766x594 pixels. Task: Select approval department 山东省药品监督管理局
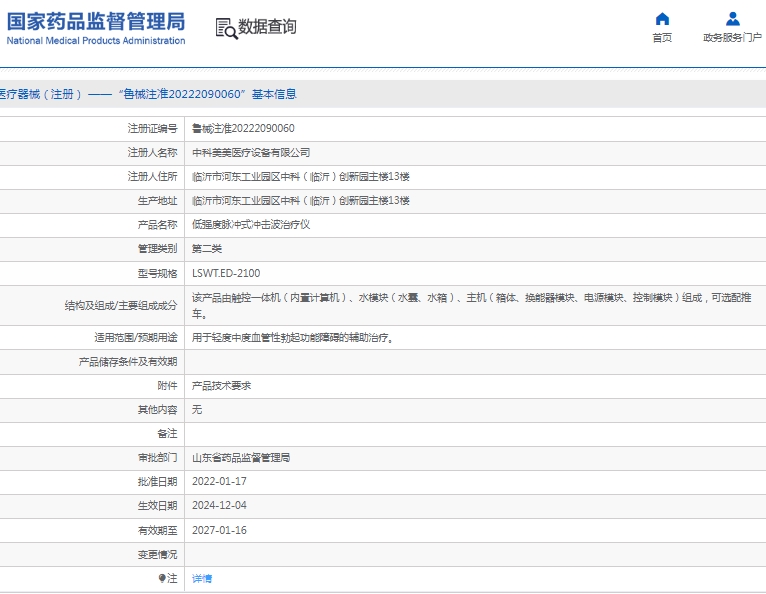tap(241, 458)
